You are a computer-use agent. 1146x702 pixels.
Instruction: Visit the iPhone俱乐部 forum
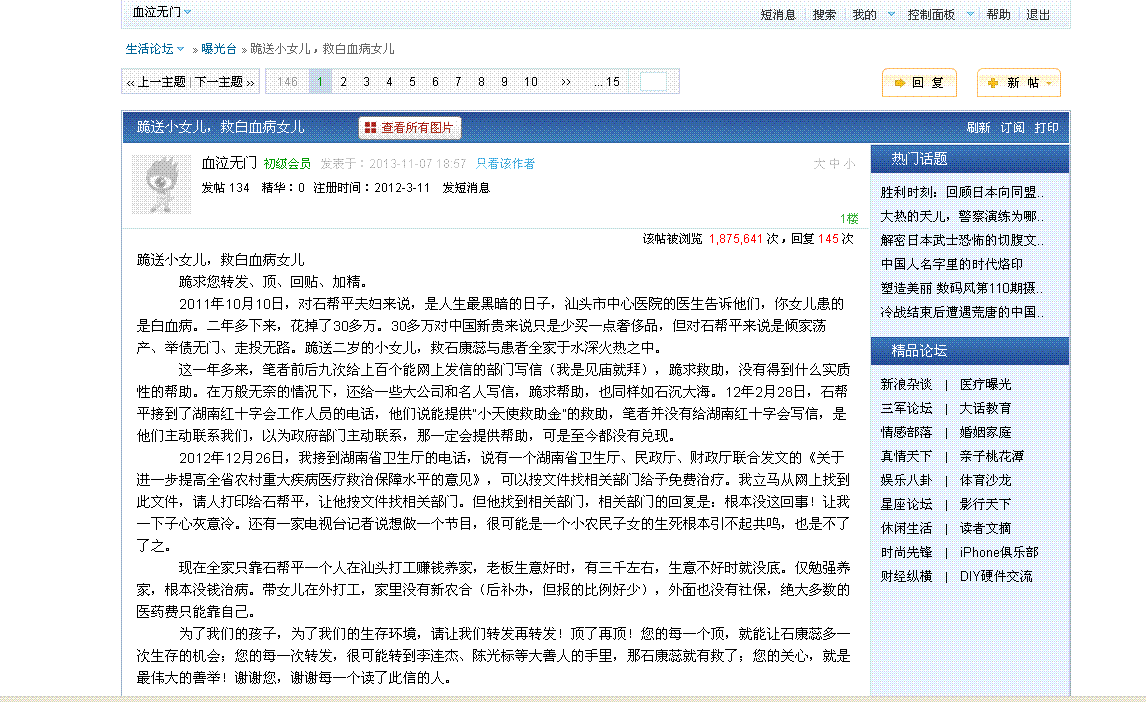click(x=999, y=553)
